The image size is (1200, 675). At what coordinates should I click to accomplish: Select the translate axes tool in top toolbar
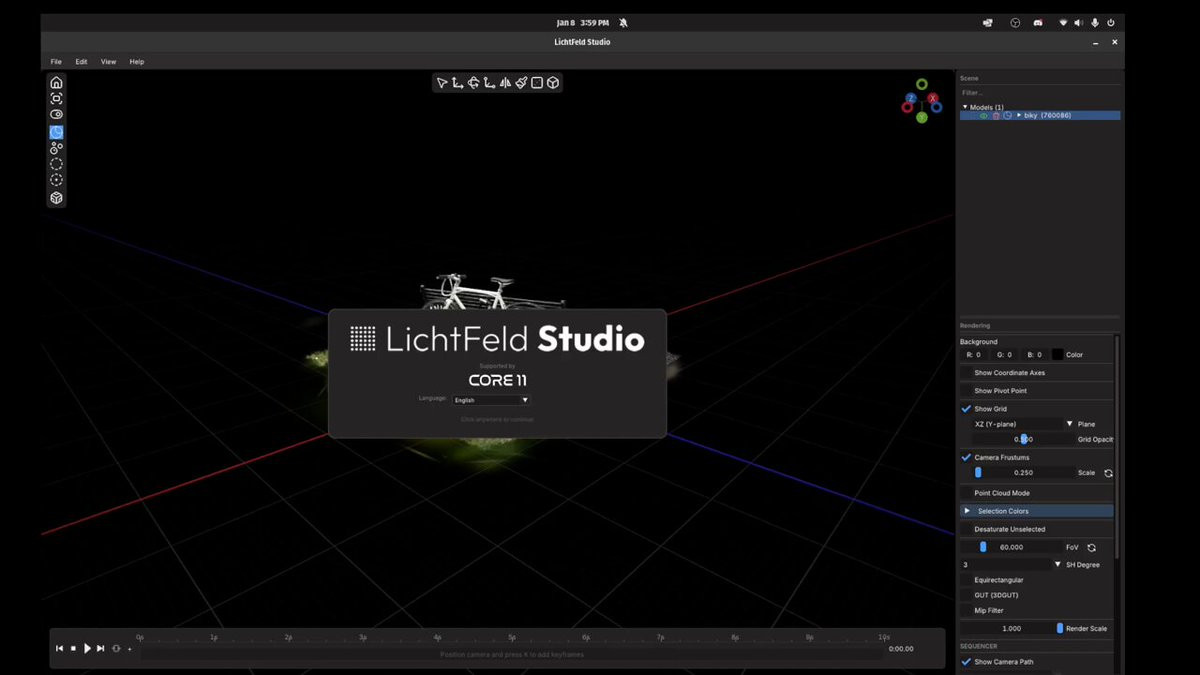[457, 83]
